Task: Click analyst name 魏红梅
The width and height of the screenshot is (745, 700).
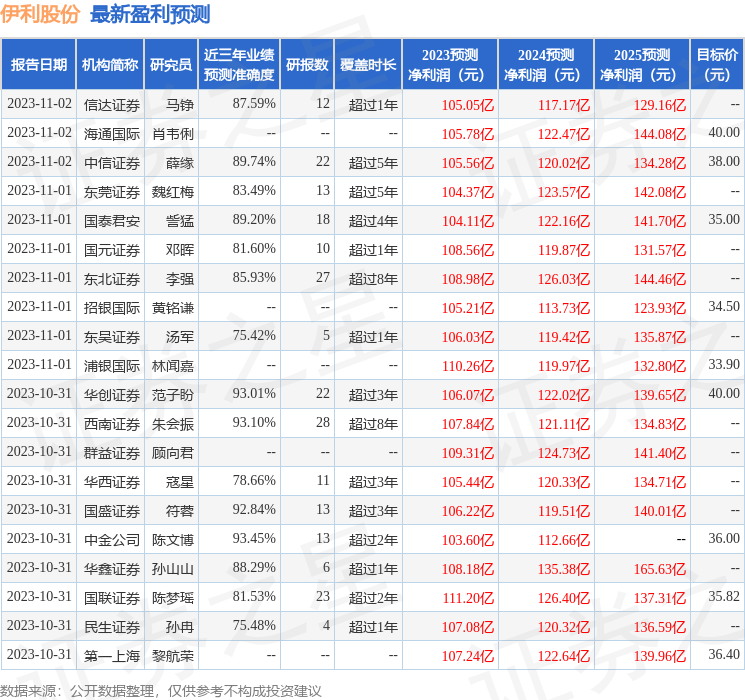Action: [173, 192]
